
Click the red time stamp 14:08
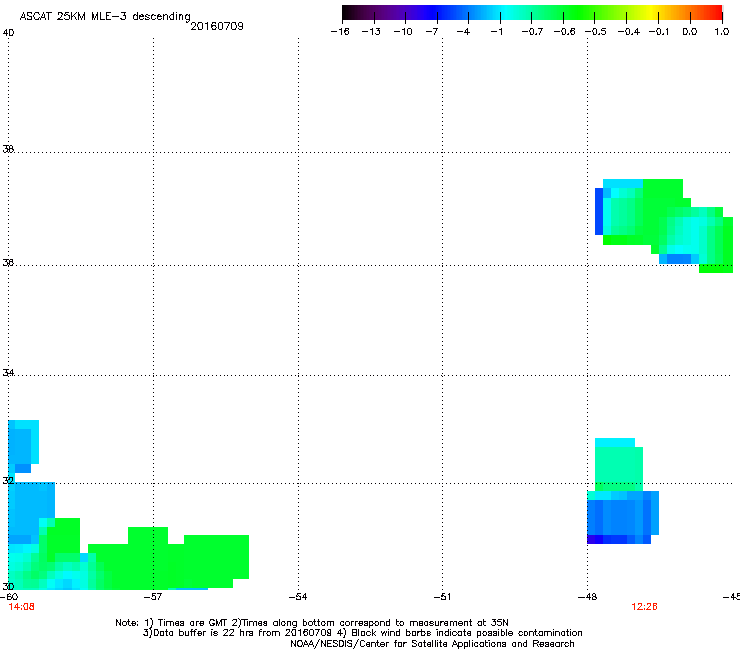coord(22,607)
